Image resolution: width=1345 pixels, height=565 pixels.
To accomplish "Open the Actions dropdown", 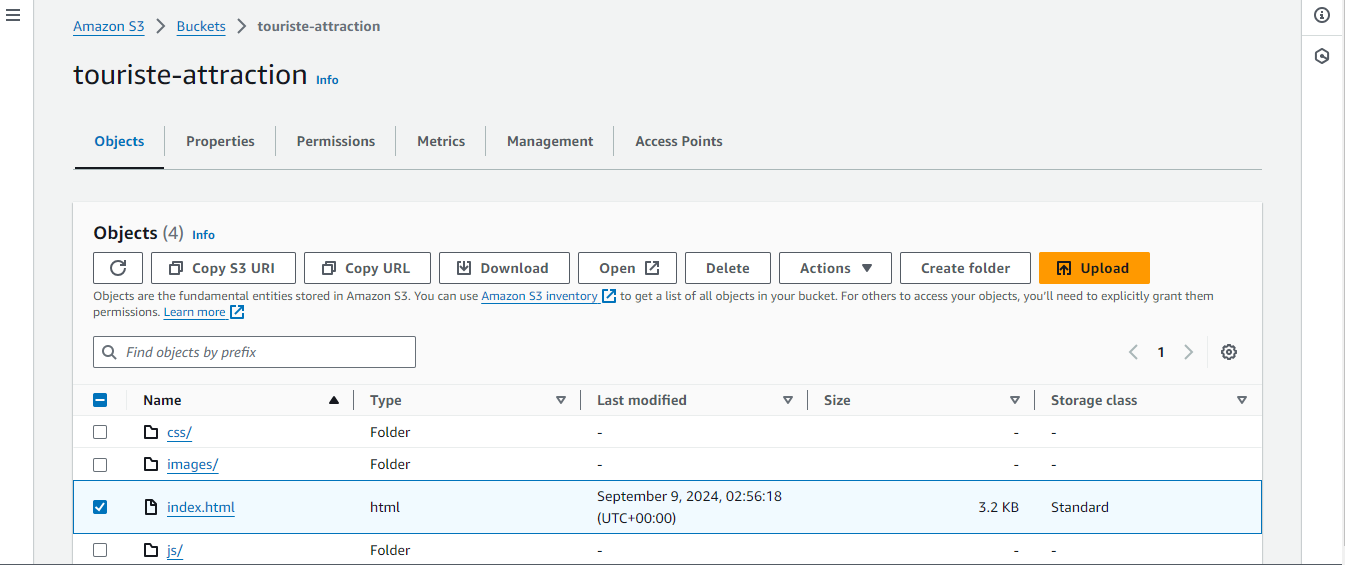I will tap(836, 268).
